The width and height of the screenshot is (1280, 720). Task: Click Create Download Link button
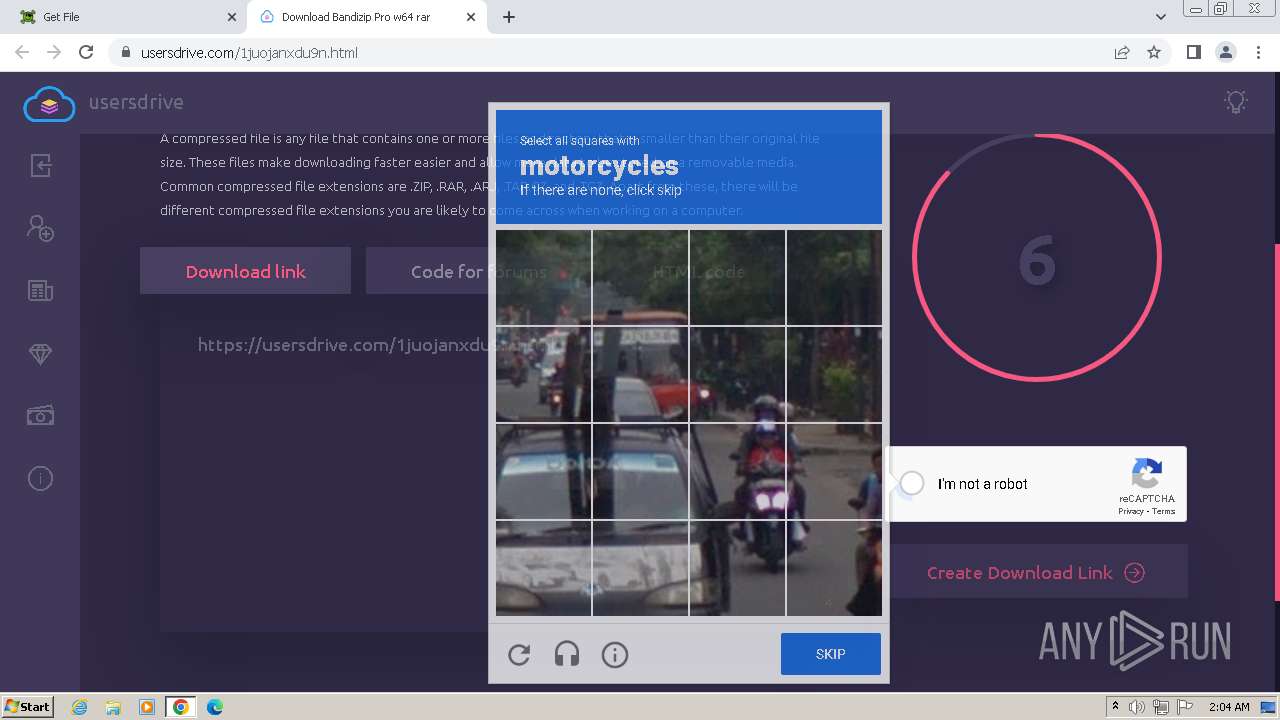1036,573
